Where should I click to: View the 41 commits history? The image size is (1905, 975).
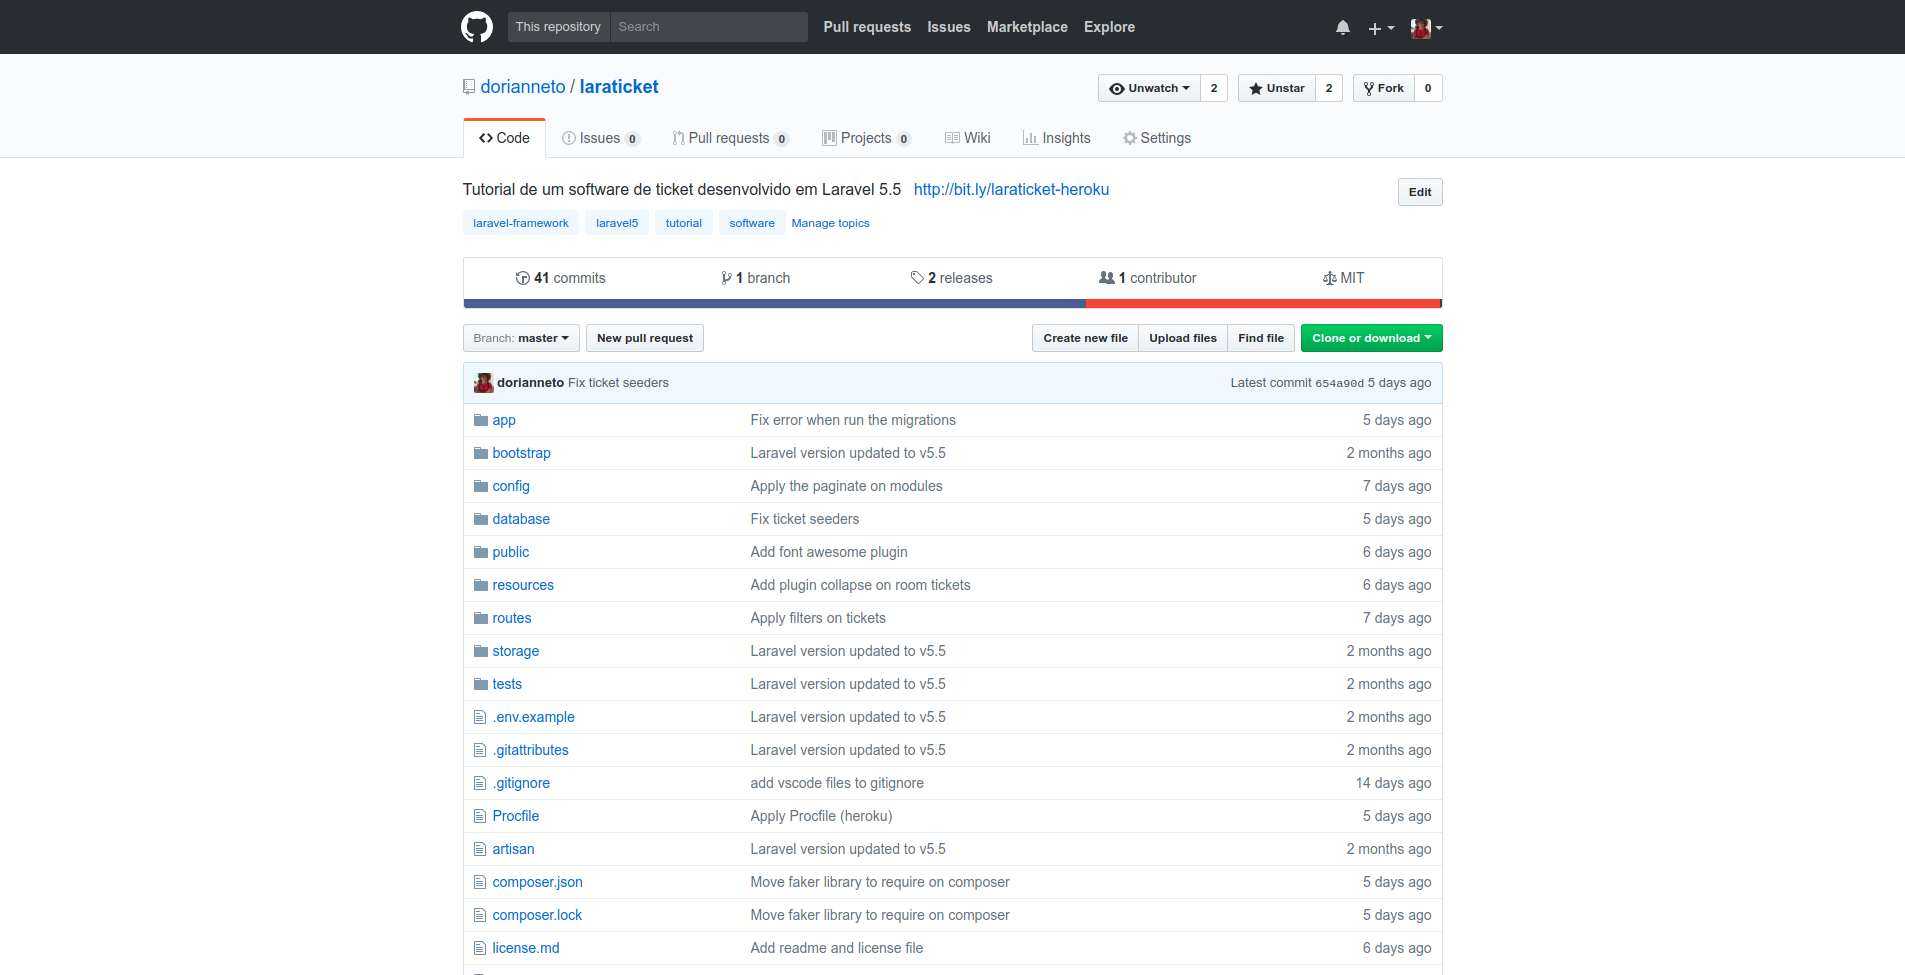560,278
